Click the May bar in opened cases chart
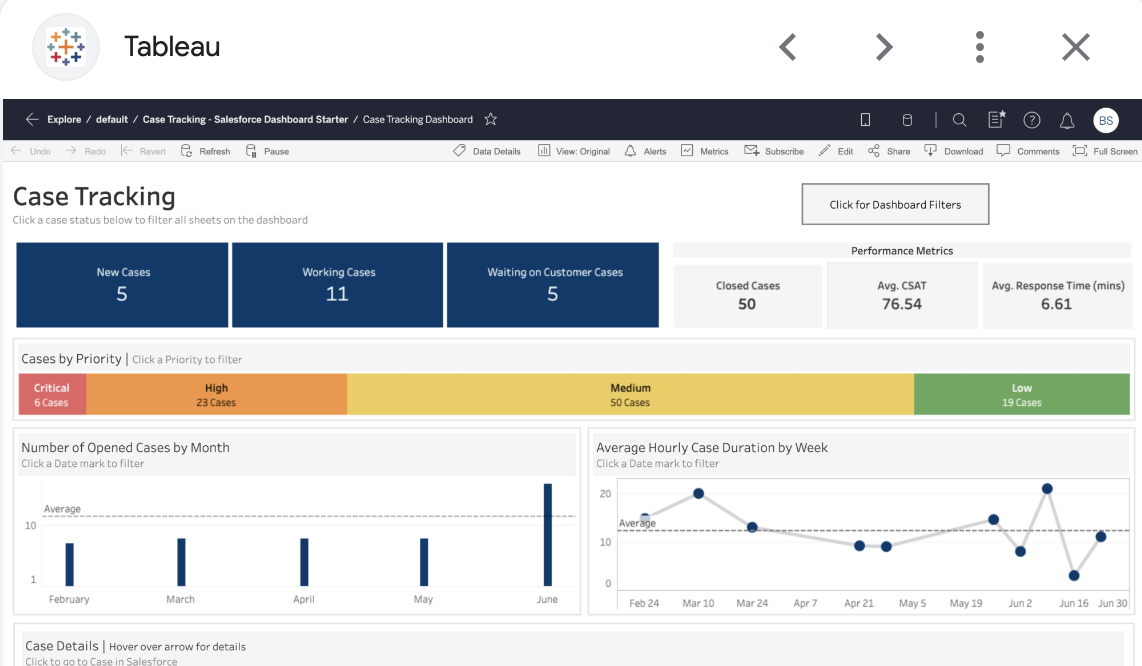Viewport: 1142px width, 666px height. tap(424, 562)
